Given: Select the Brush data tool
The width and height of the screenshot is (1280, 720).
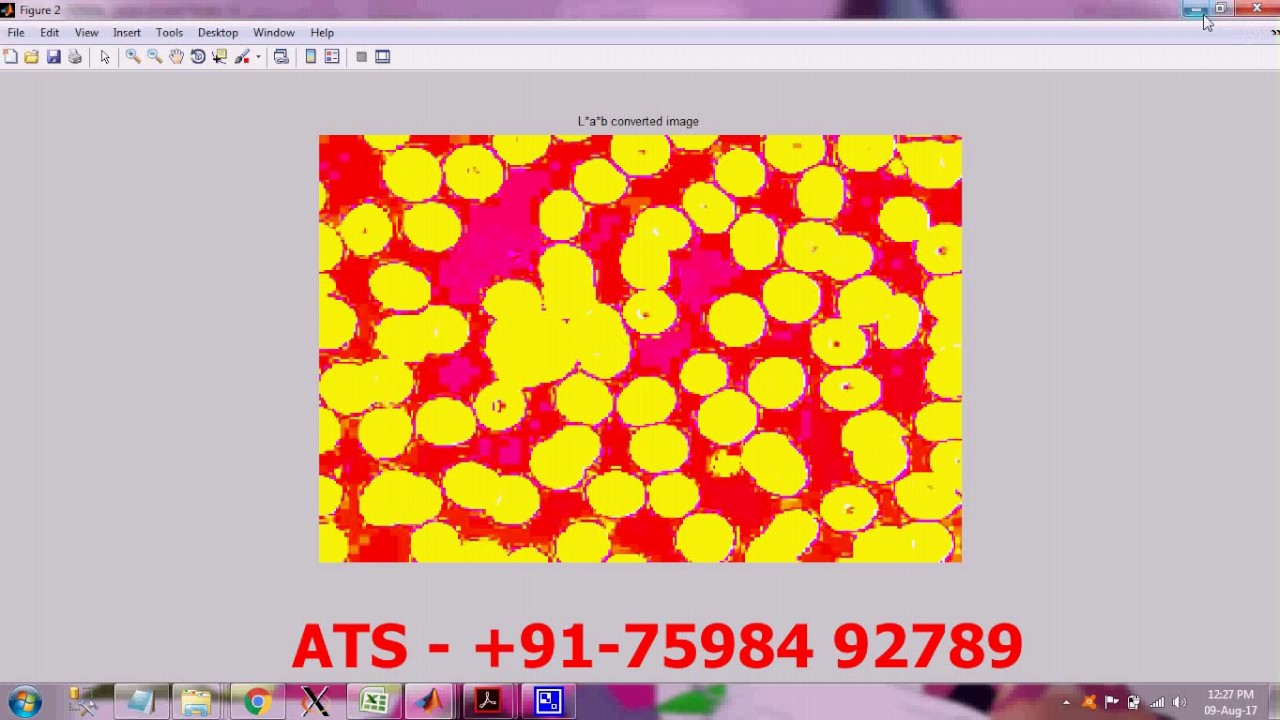Looking at the screenshot, I should (x=242, y=57).
